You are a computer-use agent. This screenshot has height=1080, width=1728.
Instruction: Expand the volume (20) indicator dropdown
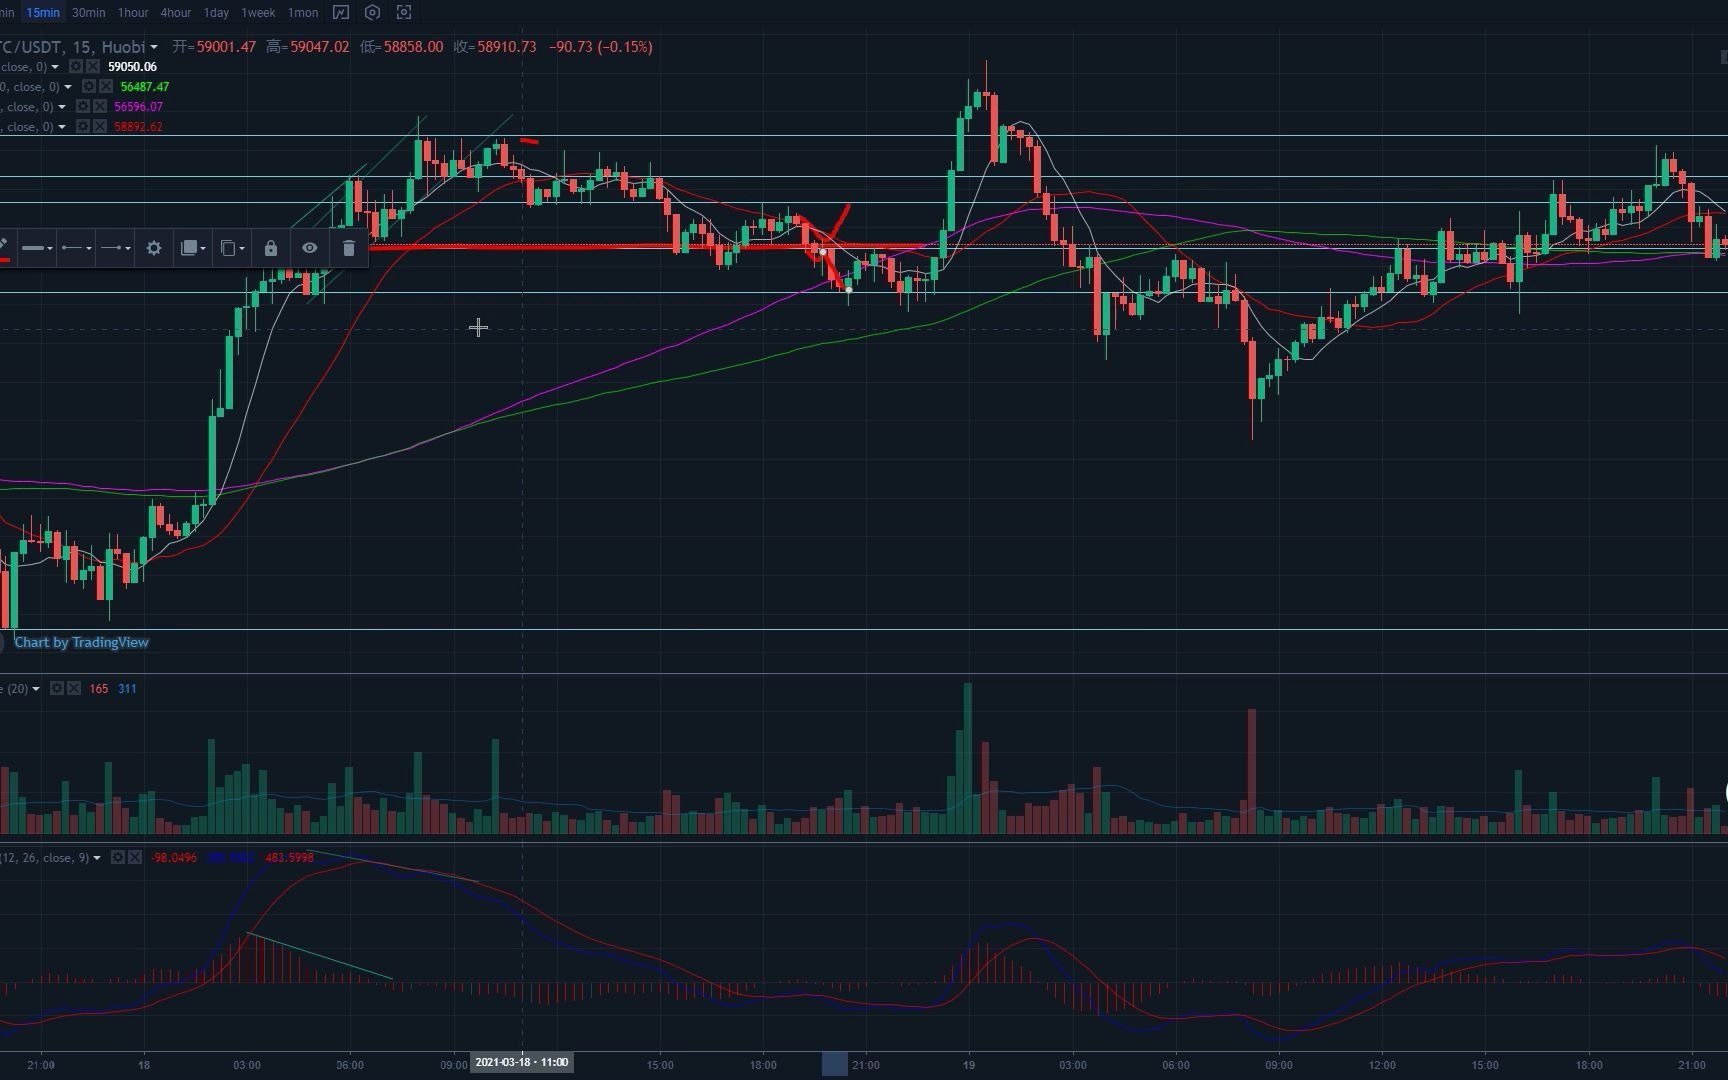pos(36,689)
